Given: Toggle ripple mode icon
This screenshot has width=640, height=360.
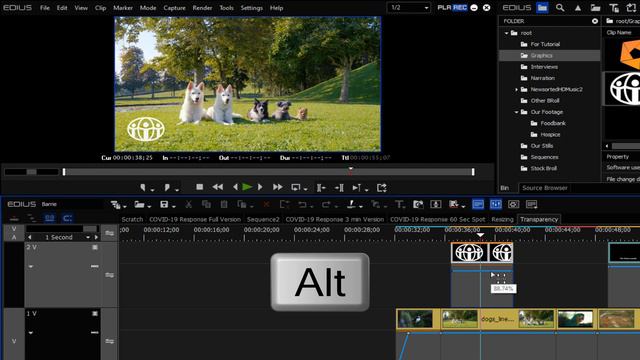Looking at the screenshot, I should pyautogui.click(x=31, y=218).
